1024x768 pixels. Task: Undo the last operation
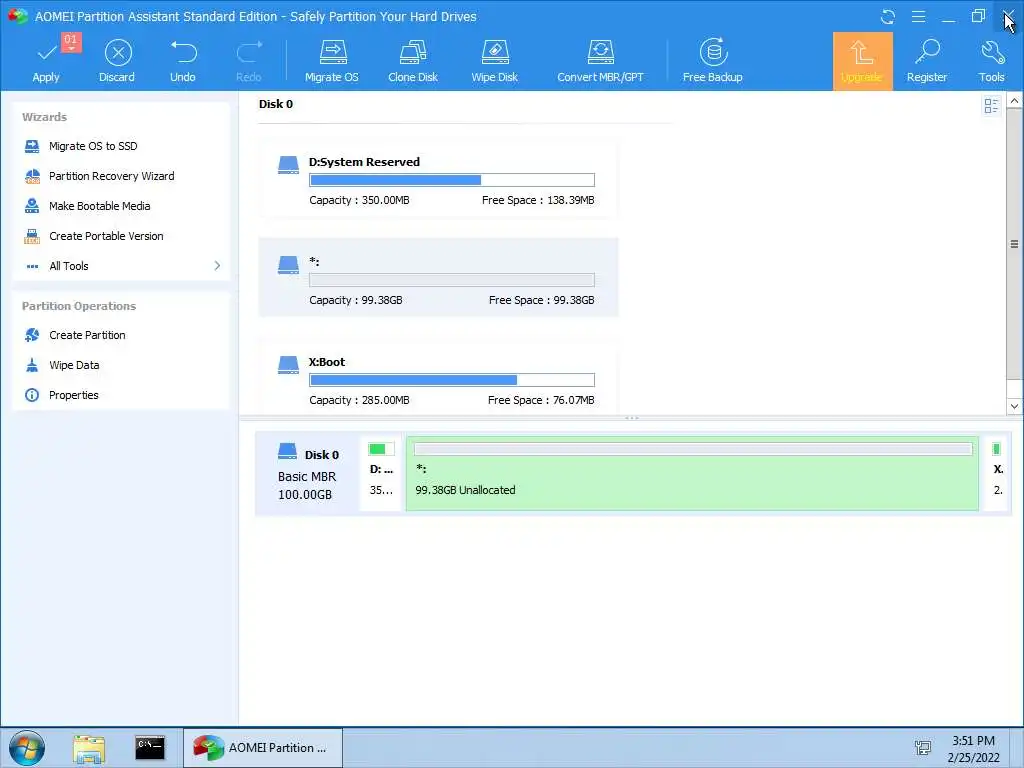pos(183,61)
